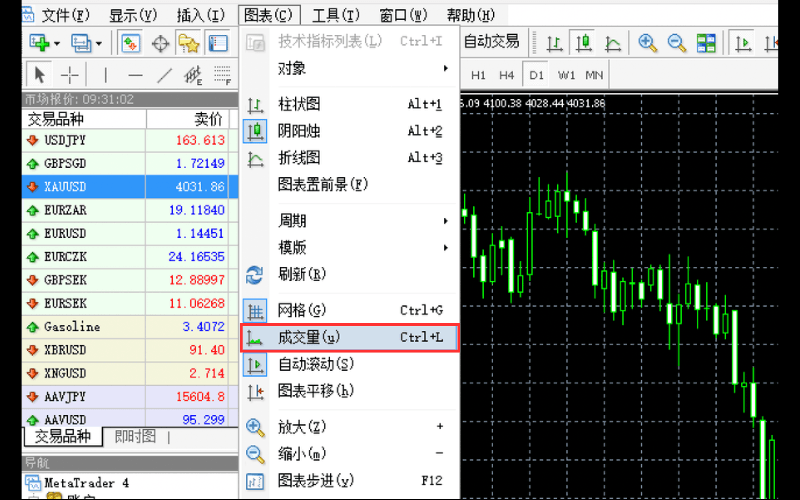Click EURUSD price 1.14451
The width and height of the screenshot is (800, 500).
pos(199,234)
